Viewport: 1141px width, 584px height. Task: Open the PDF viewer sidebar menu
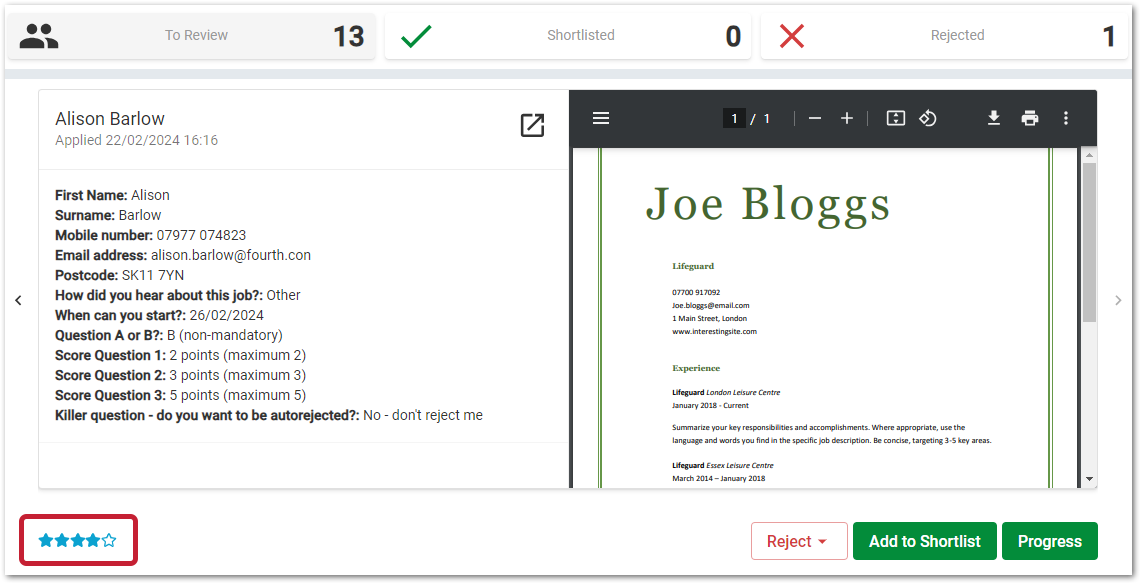coord(601,118)
